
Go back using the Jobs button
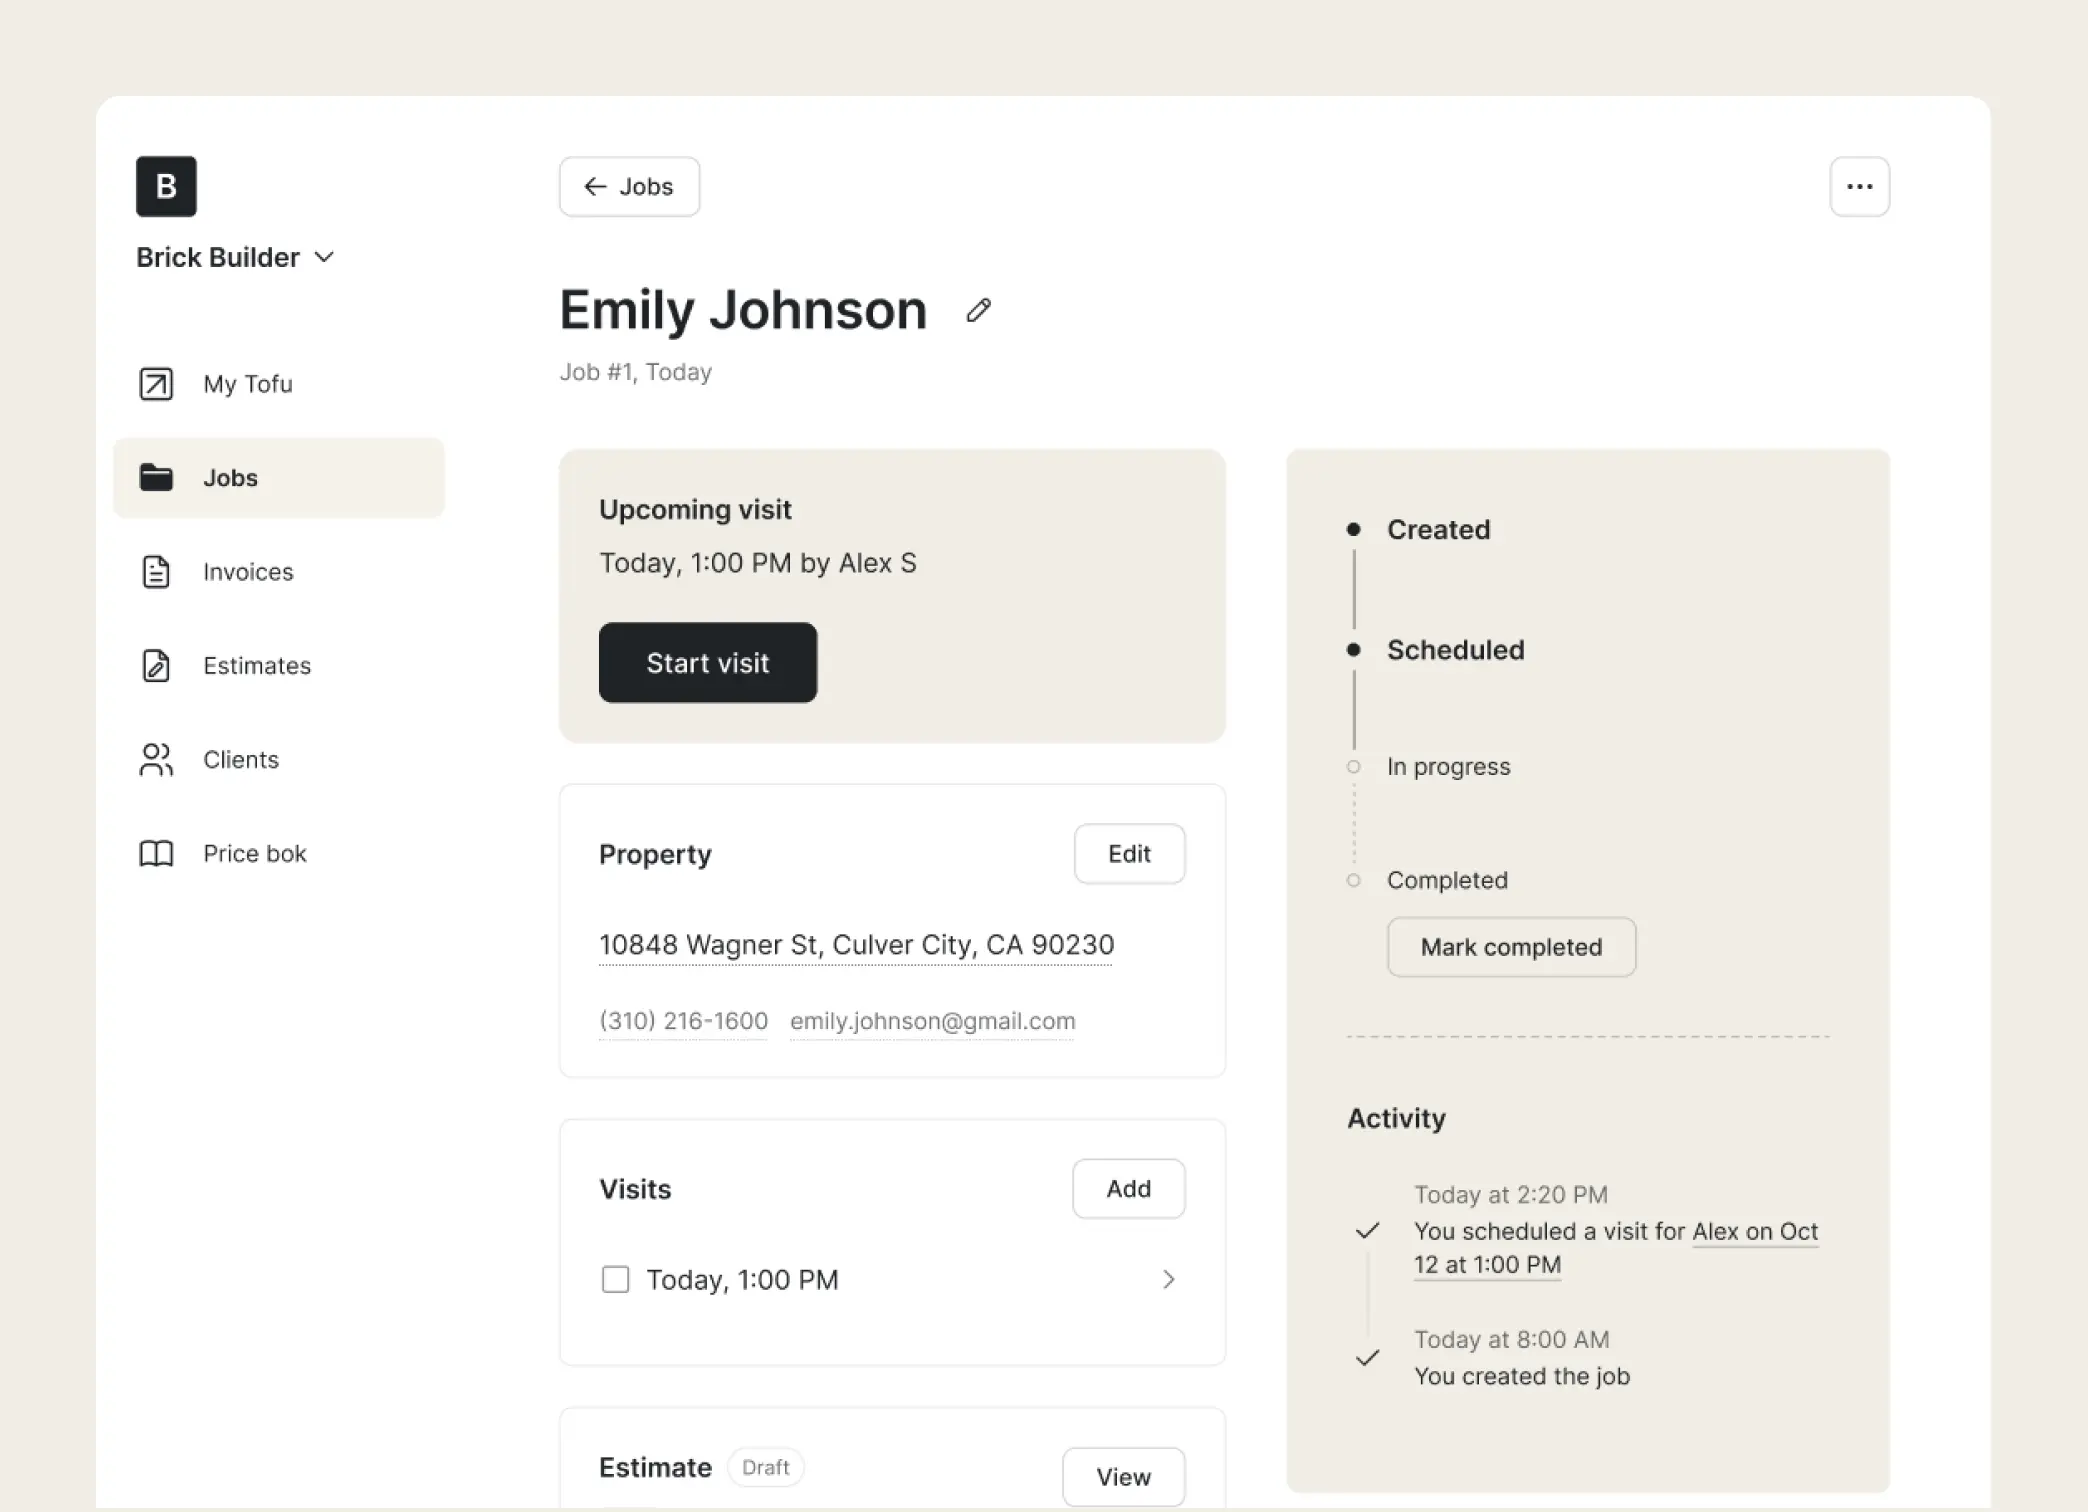[629, 186]
